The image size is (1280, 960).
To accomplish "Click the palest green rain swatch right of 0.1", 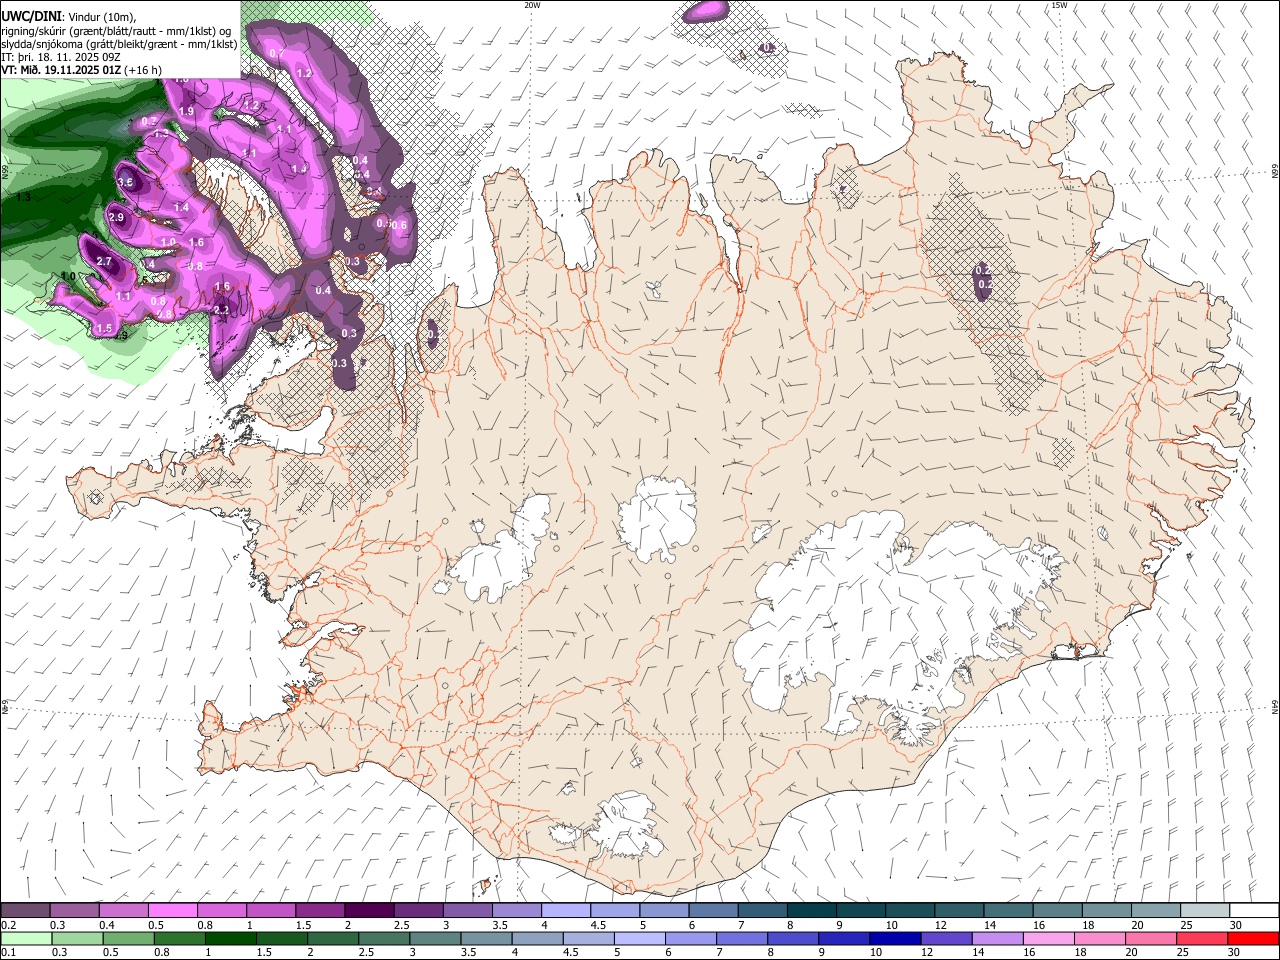I will [25, 938].
